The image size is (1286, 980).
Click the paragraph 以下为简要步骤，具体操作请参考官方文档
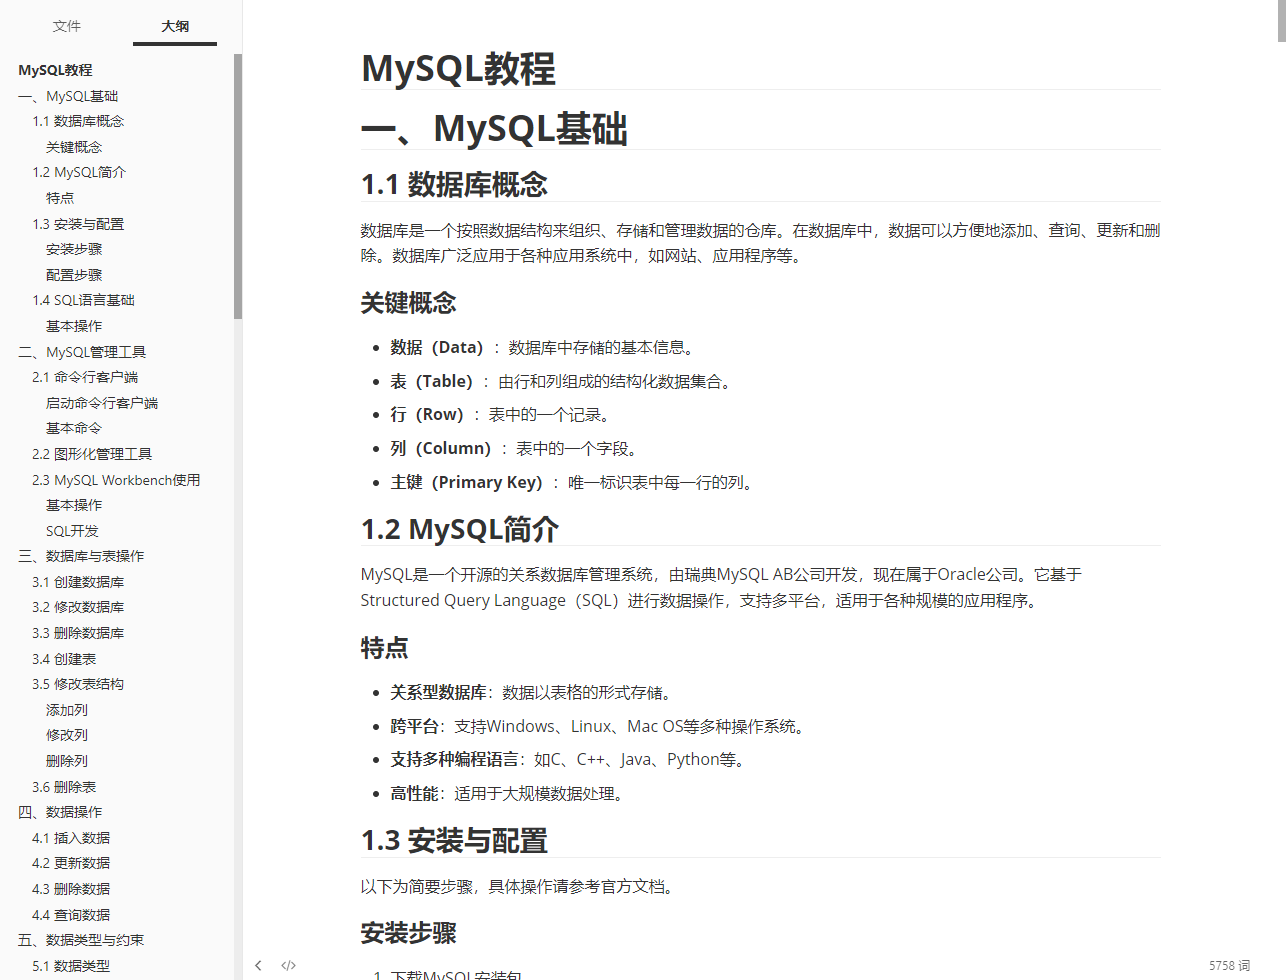(x=518, y=886)
